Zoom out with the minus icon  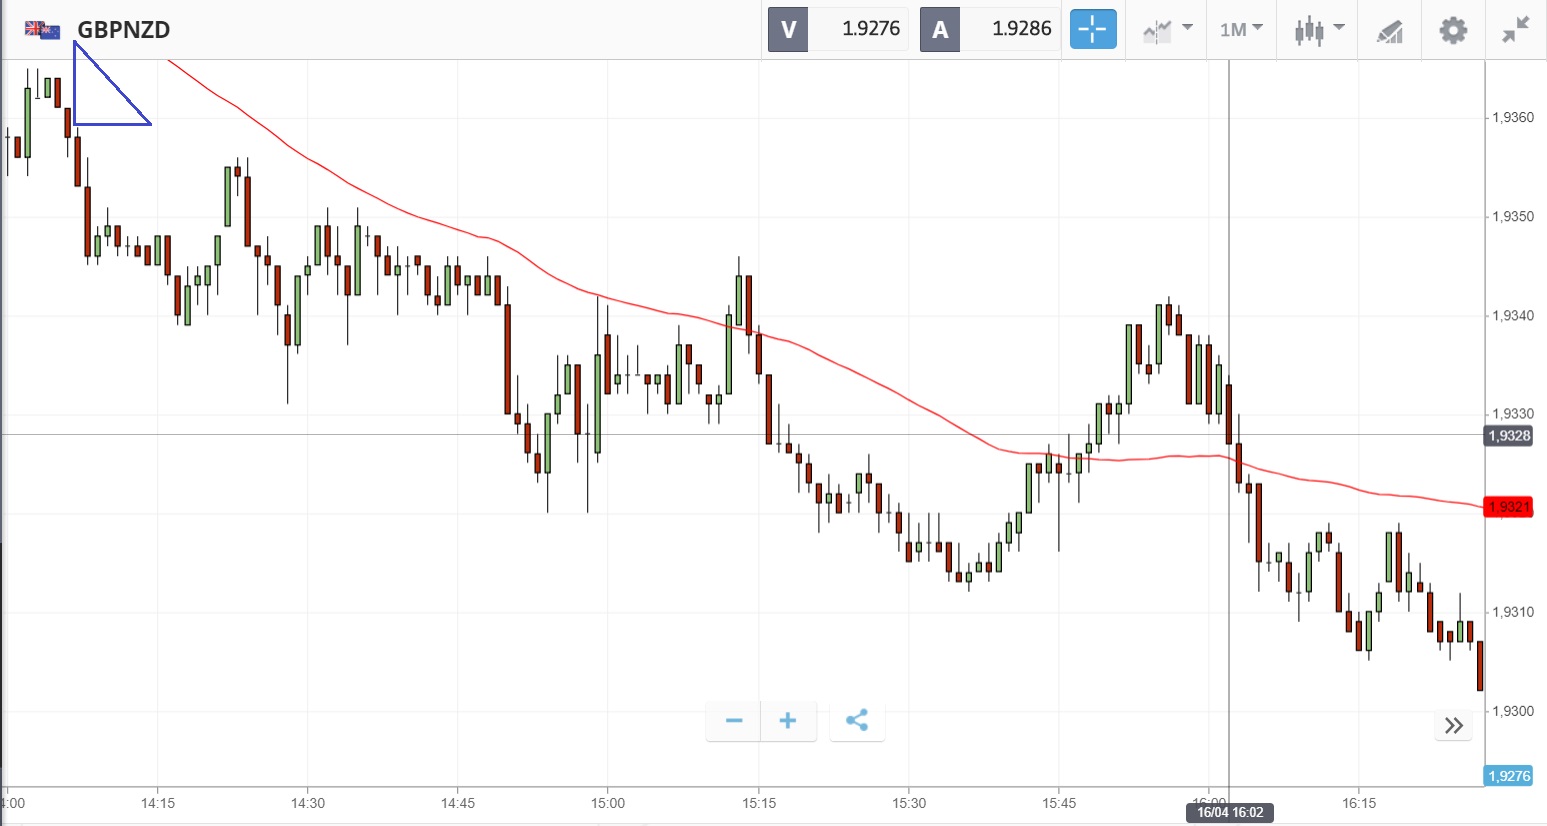tap(734, 721)
